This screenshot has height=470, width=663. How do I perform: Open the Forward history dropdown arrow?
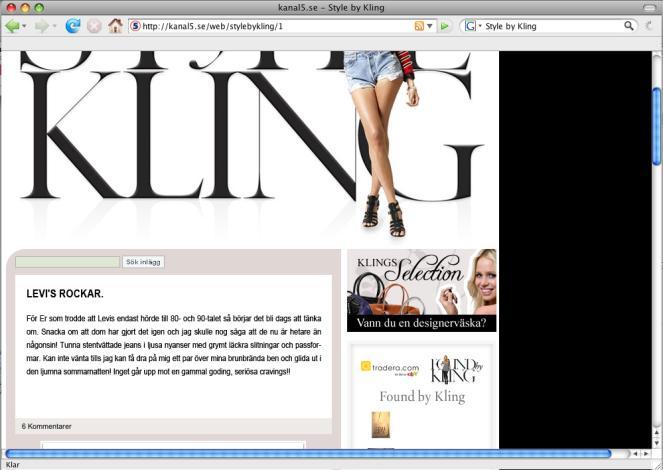point(55,26)
